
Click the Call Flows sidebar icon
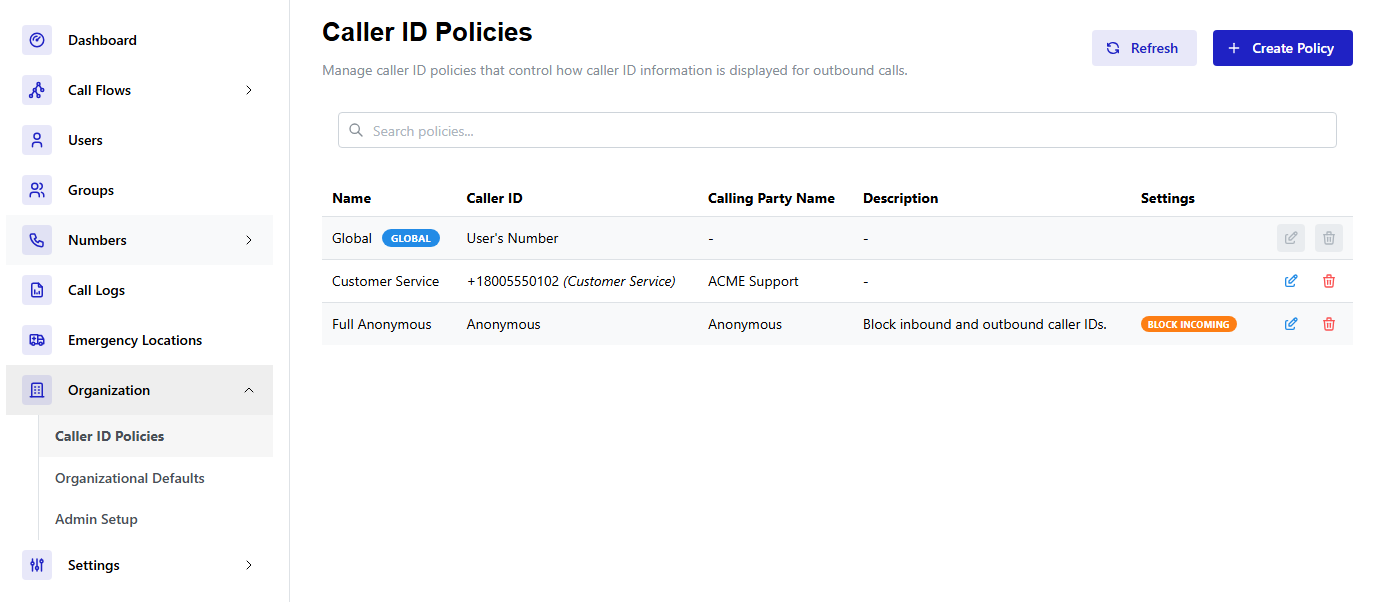point(37,90)
